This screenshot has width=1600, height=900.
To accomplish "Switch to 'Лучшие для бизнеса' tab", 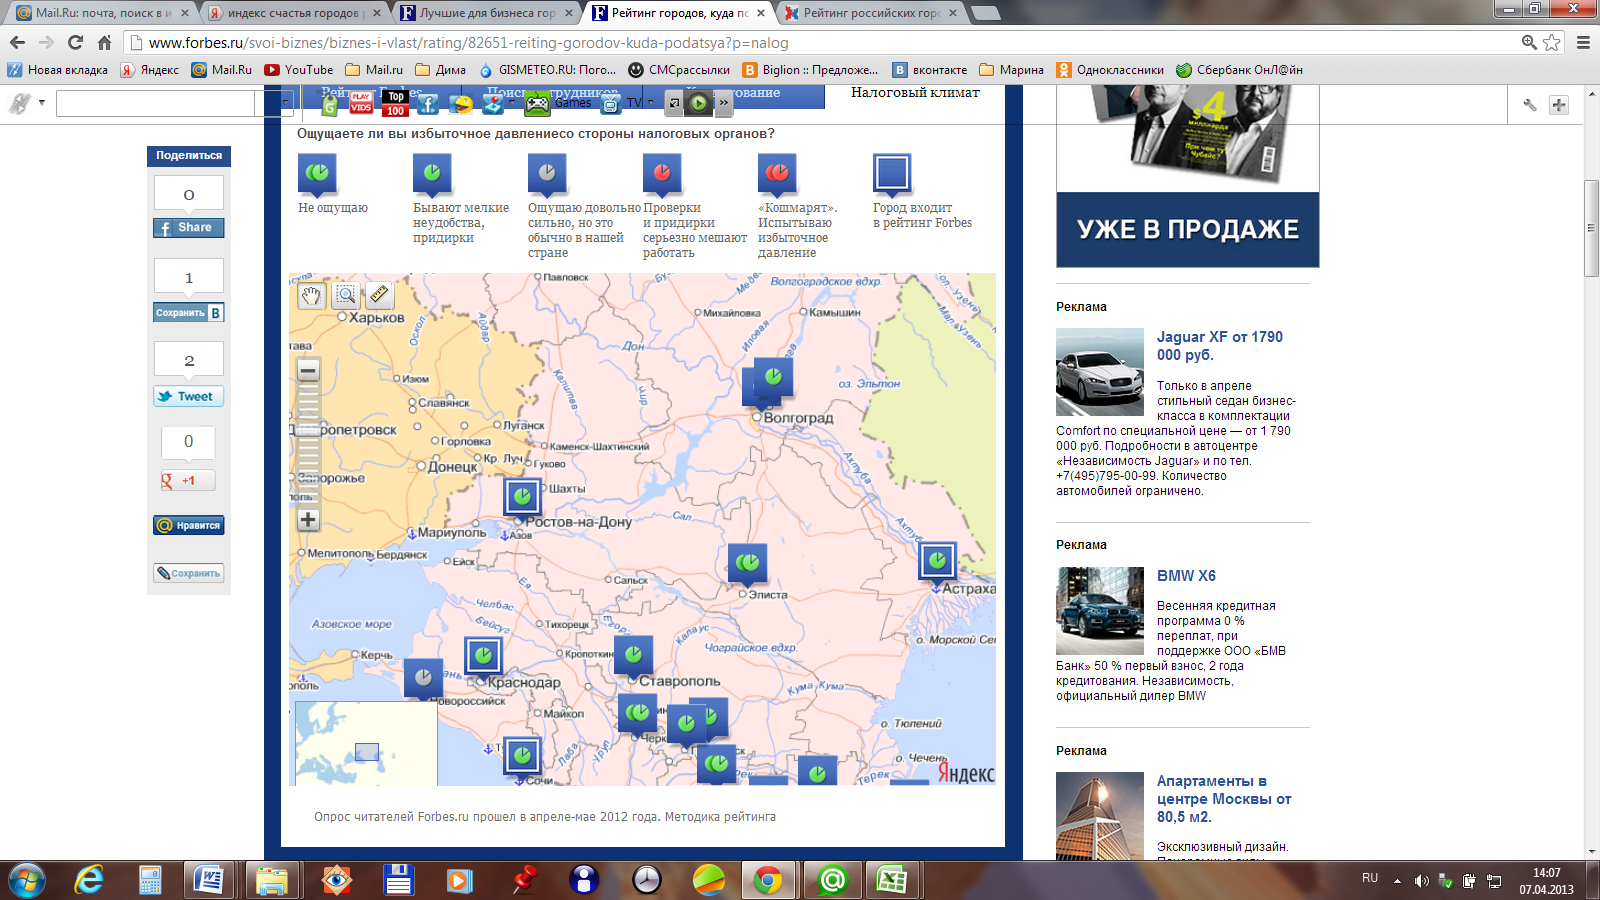I will 485,13.
